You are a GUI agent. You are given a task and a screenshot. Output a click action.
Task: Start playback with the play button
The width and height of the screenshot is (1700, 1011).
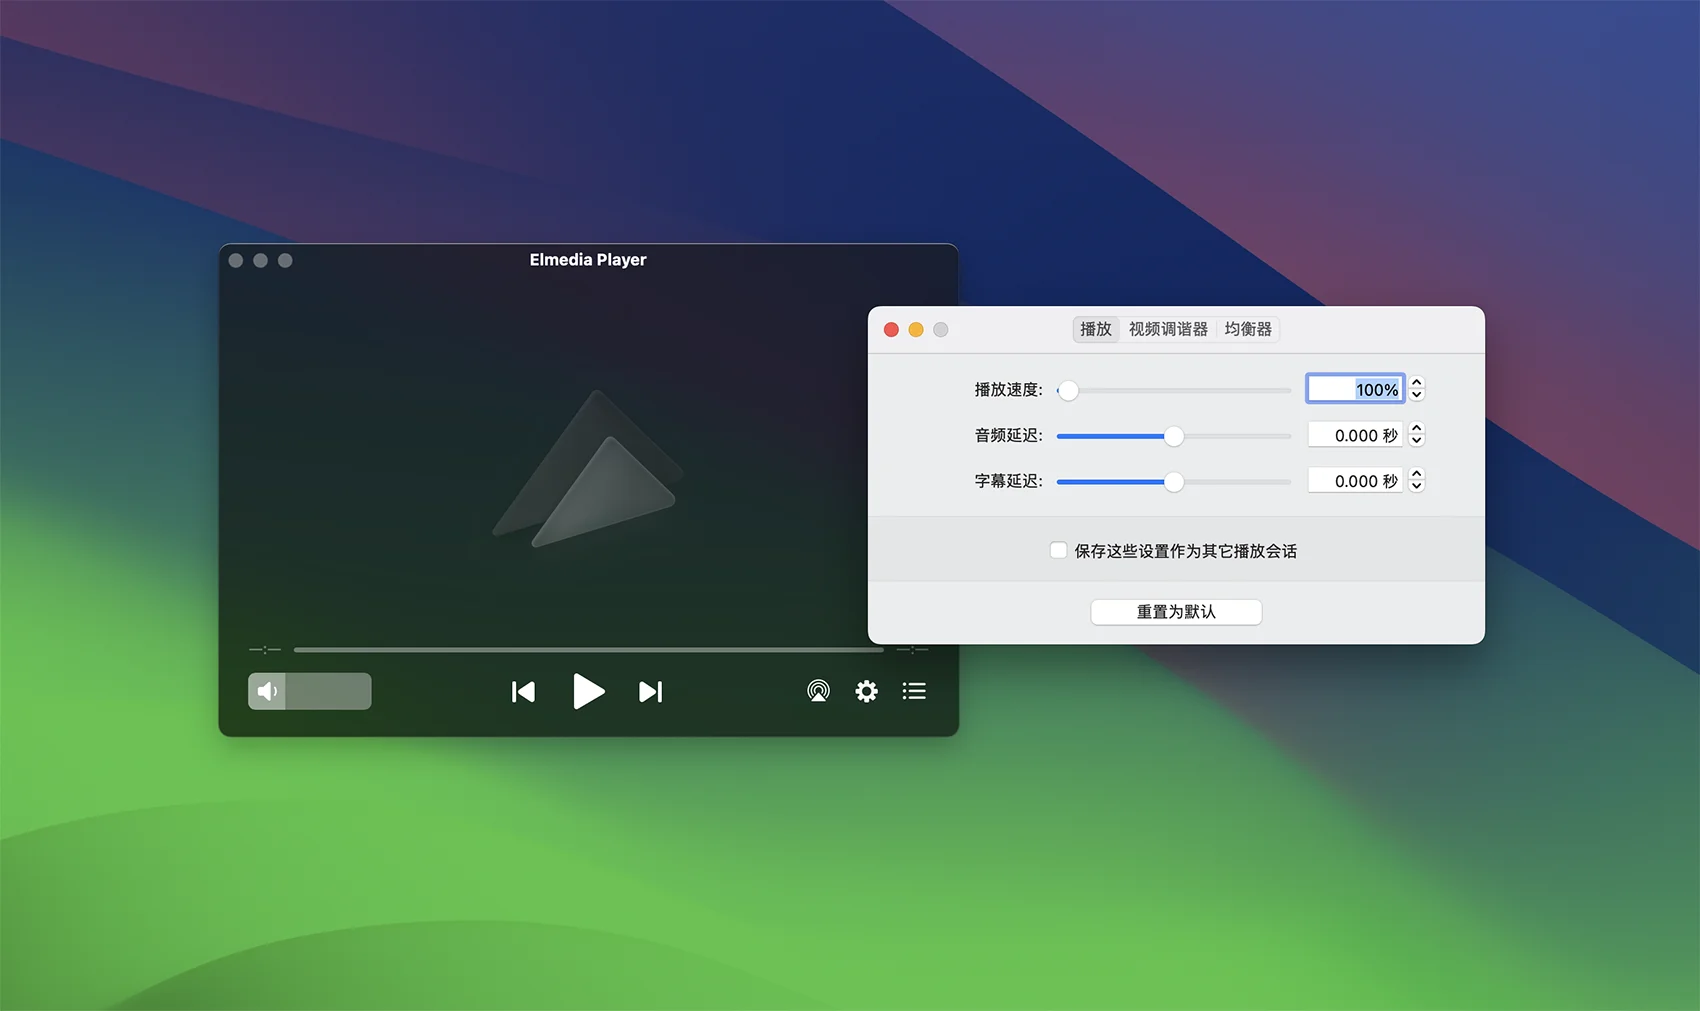click(x=588, y=691)
